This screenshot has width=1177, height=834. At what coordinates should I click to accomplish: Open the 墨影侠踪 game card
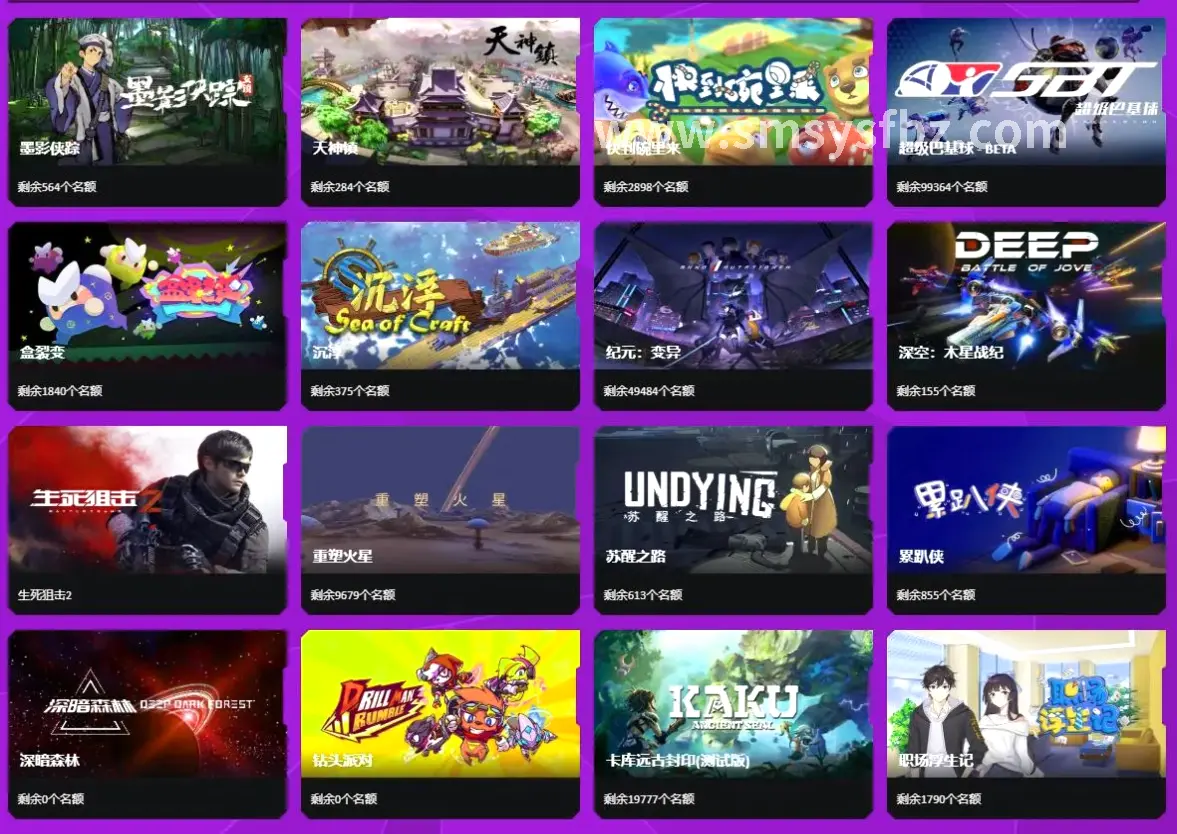147,112
